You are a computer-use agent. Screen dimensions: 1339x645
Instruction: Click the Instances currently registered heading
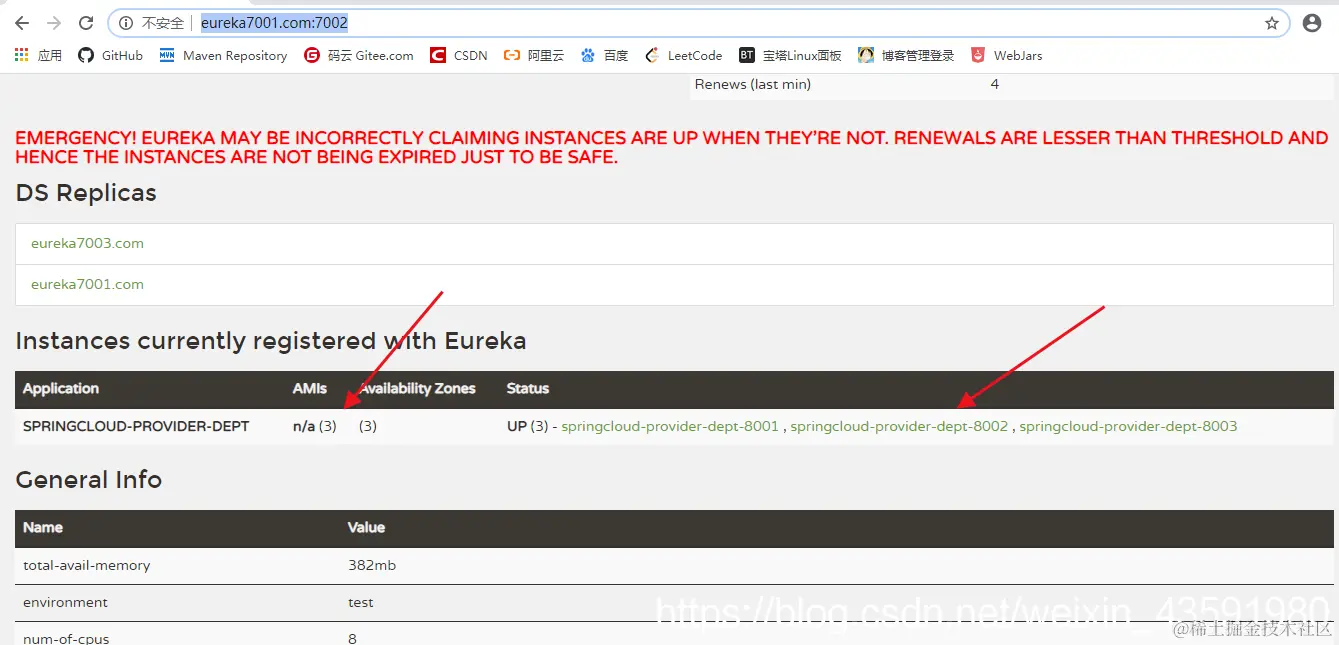click(271, 341)
